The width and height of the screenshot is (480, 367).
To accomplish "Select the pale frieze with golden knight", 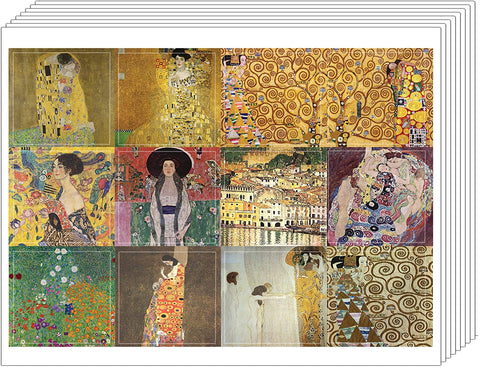I will [x=274, y=296].
